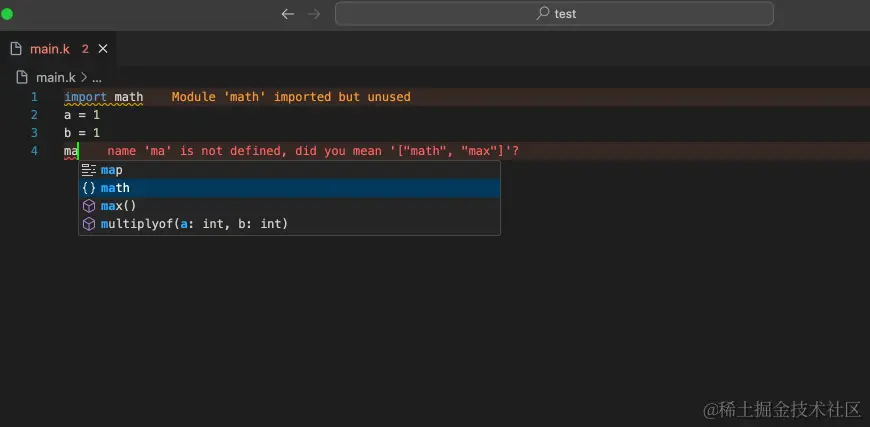The height and width of the screenshot is (427, 870).
Task: Click the breadcrumb file icon
Action: click(22, 77)
